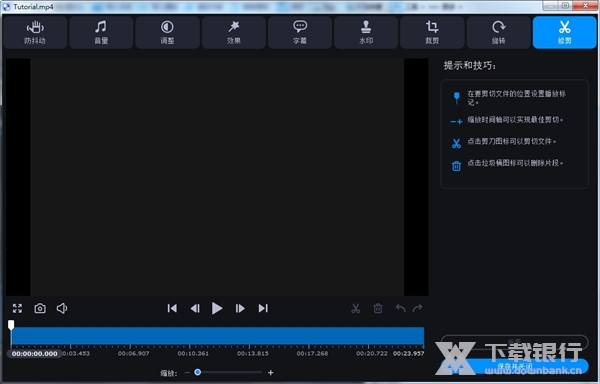
Task: Click the 缩放时间轴 zoom timeline tip
Action: click(x=515, y=120)
